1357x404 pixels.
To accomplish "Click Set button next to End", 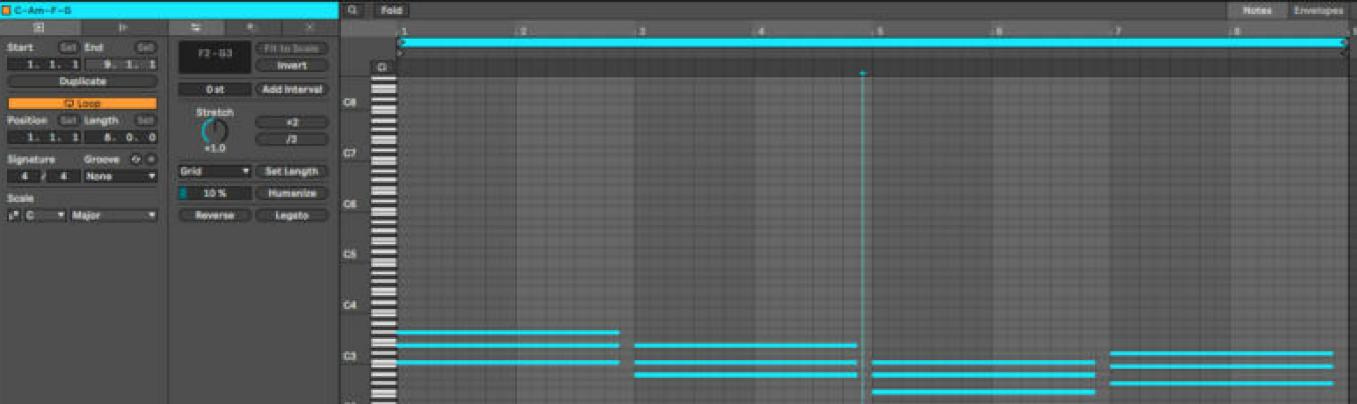I will click(x=145, y=47).
